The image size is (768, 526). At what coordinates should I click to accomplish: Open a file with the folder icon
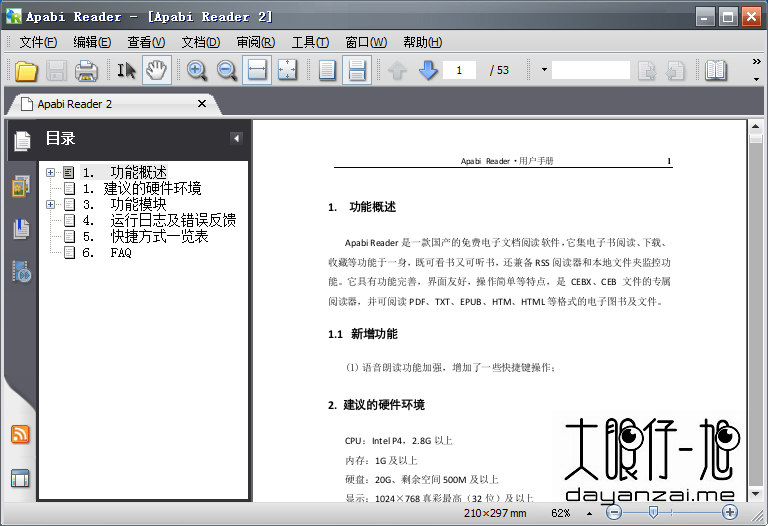(26, 71)
